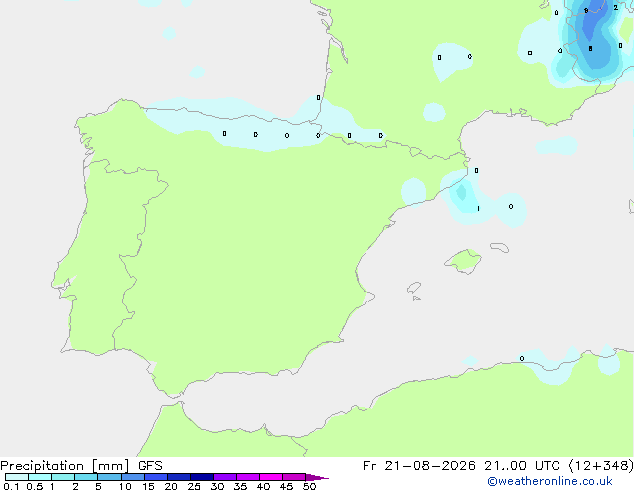Click the '(12+348)' forecast step text
The height and width of the screenshot is (490, 634).
click(601, 466)
